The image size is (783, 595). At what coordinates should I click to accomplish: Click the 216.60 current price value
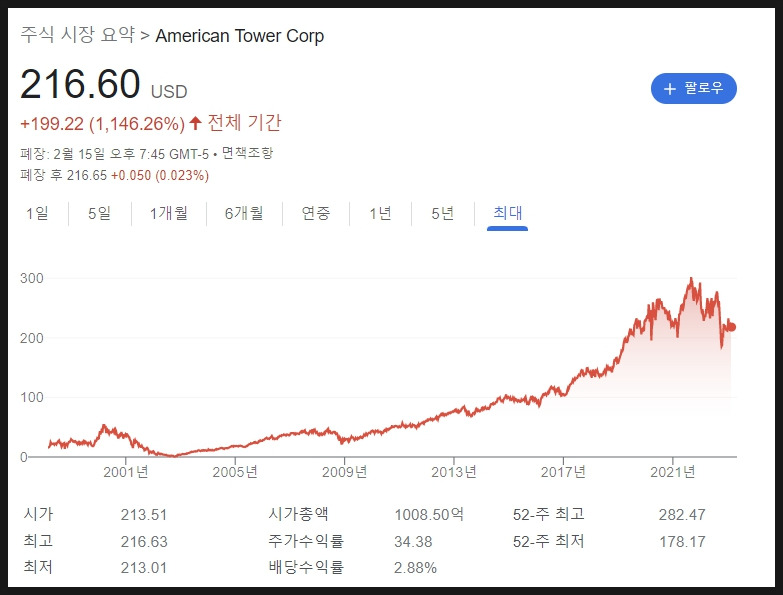click(x=80, y=83)
